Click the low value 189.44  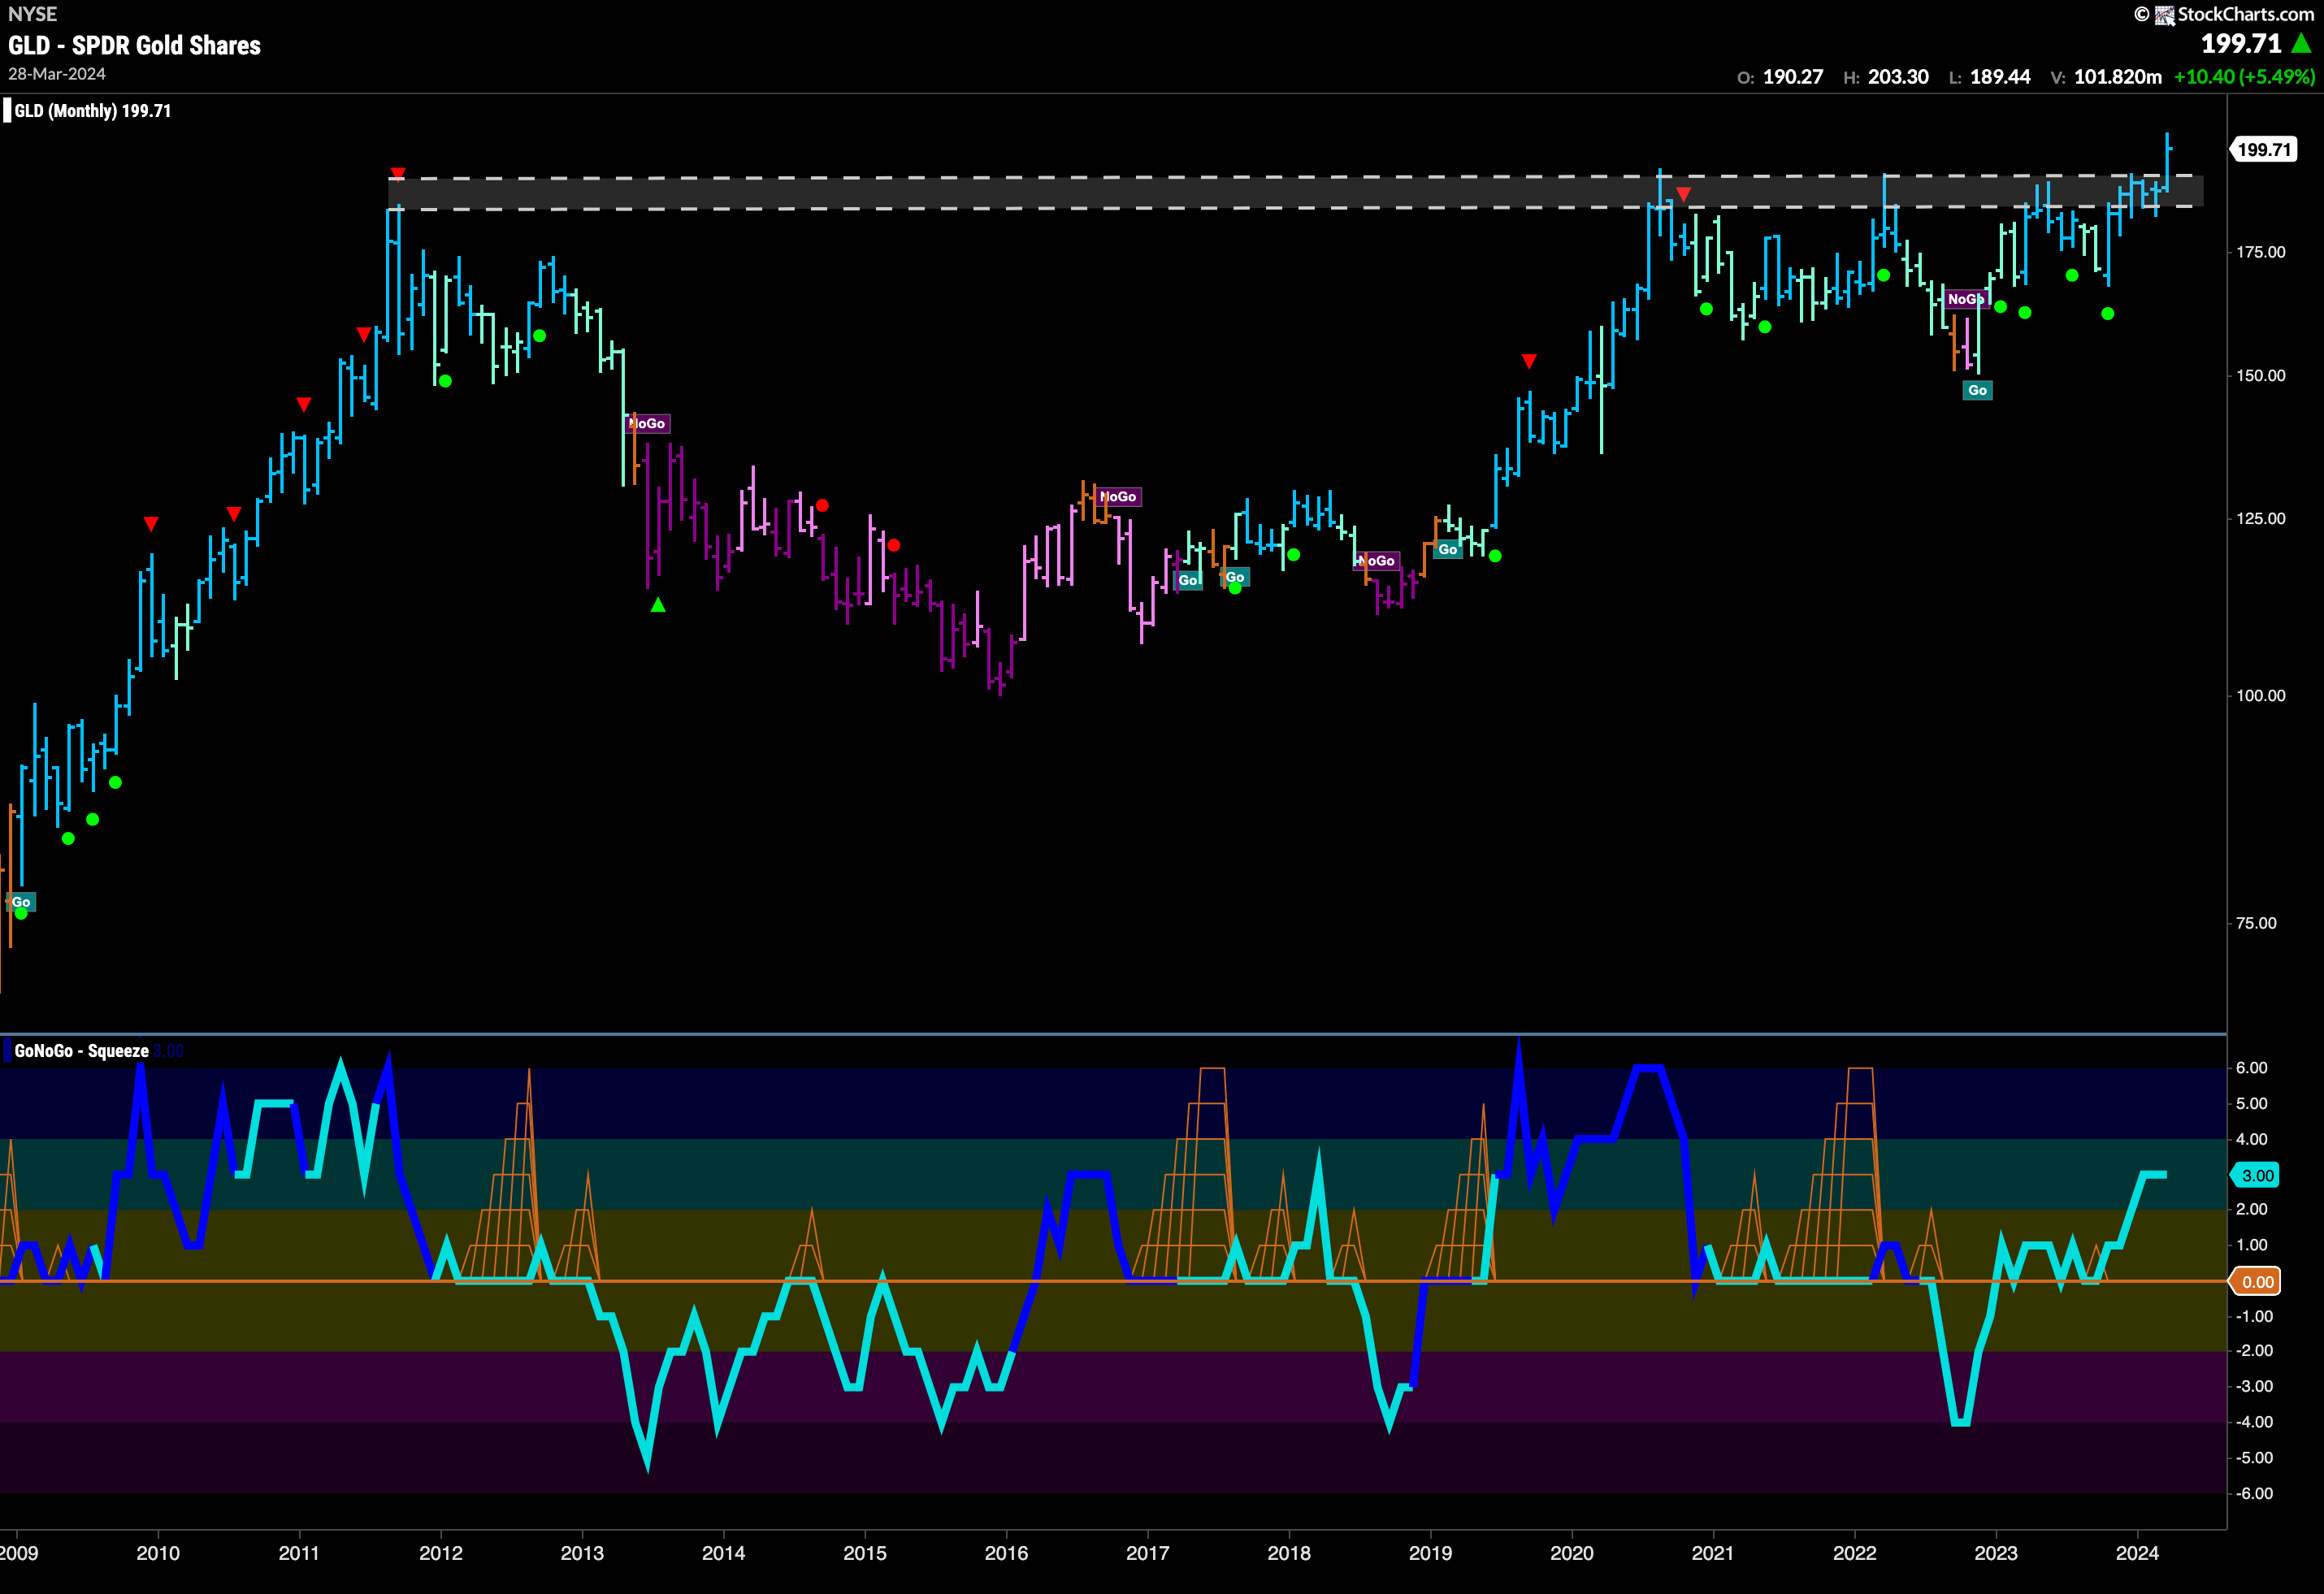point(2000,77)
